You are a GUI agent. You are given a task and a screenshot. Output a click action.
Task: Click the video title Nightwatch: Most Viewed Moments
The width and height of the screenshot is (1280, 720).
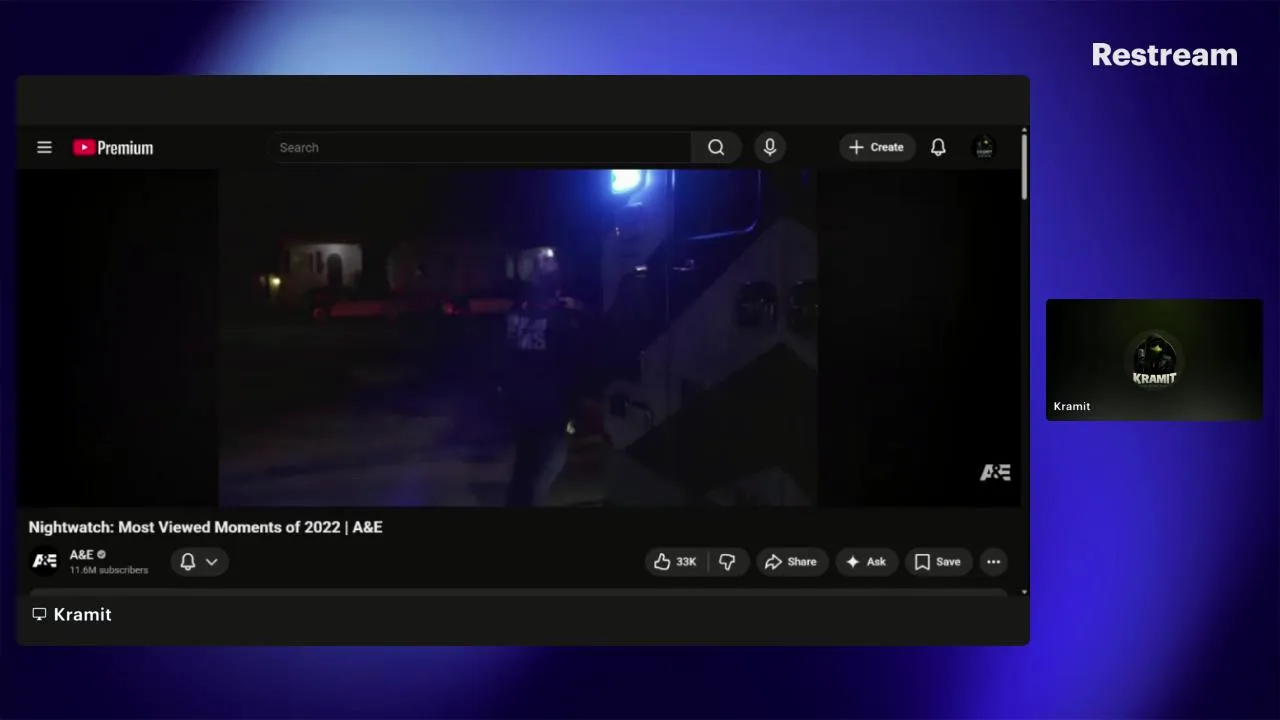205,527
